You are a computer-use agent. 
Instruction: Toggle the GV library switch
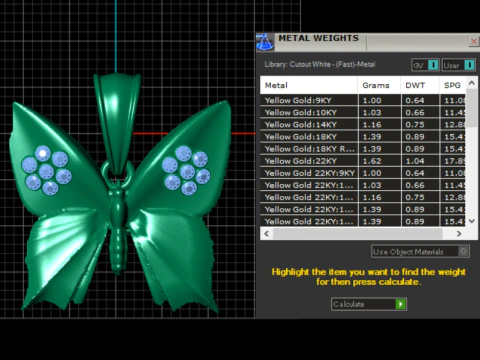point(425,65)
